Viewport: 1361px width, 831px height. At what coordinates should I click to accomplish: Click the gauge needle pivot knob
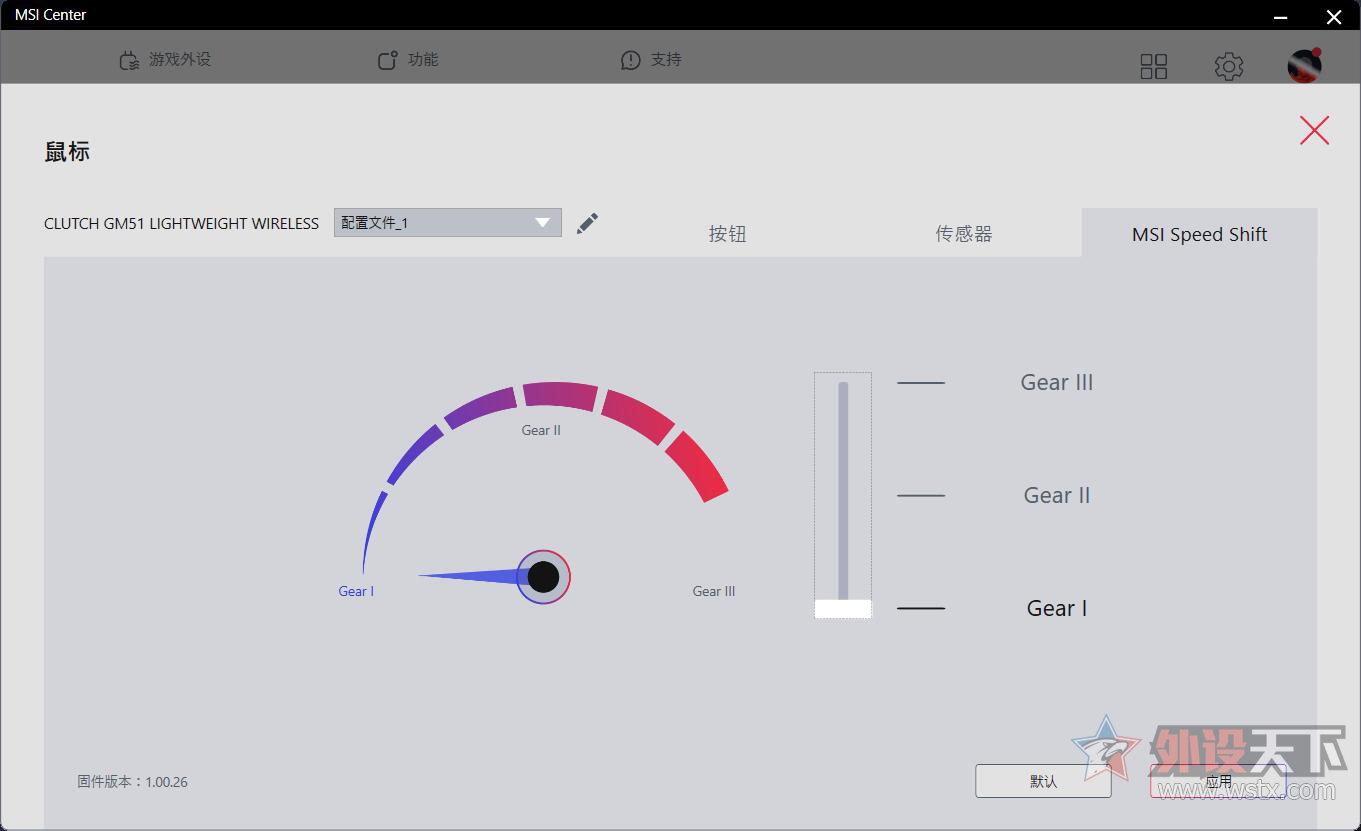543,577
